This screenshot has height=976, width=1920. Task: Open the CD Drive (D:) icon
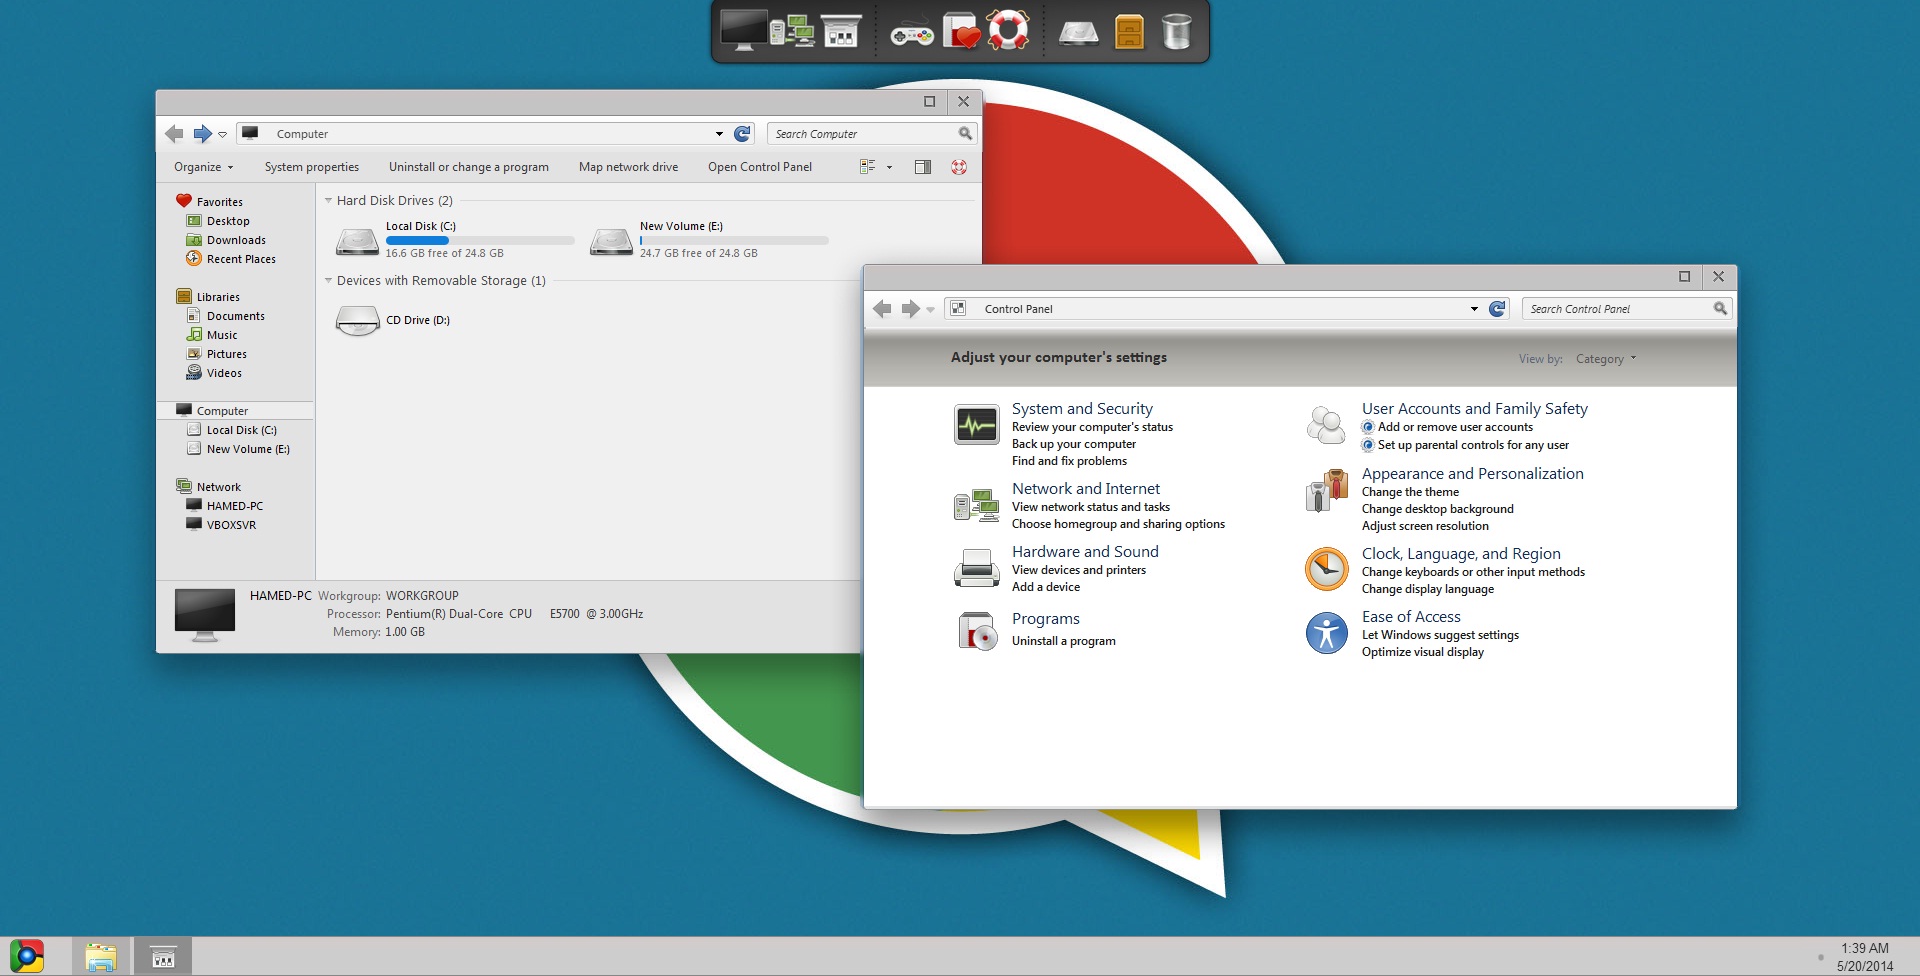357,321
